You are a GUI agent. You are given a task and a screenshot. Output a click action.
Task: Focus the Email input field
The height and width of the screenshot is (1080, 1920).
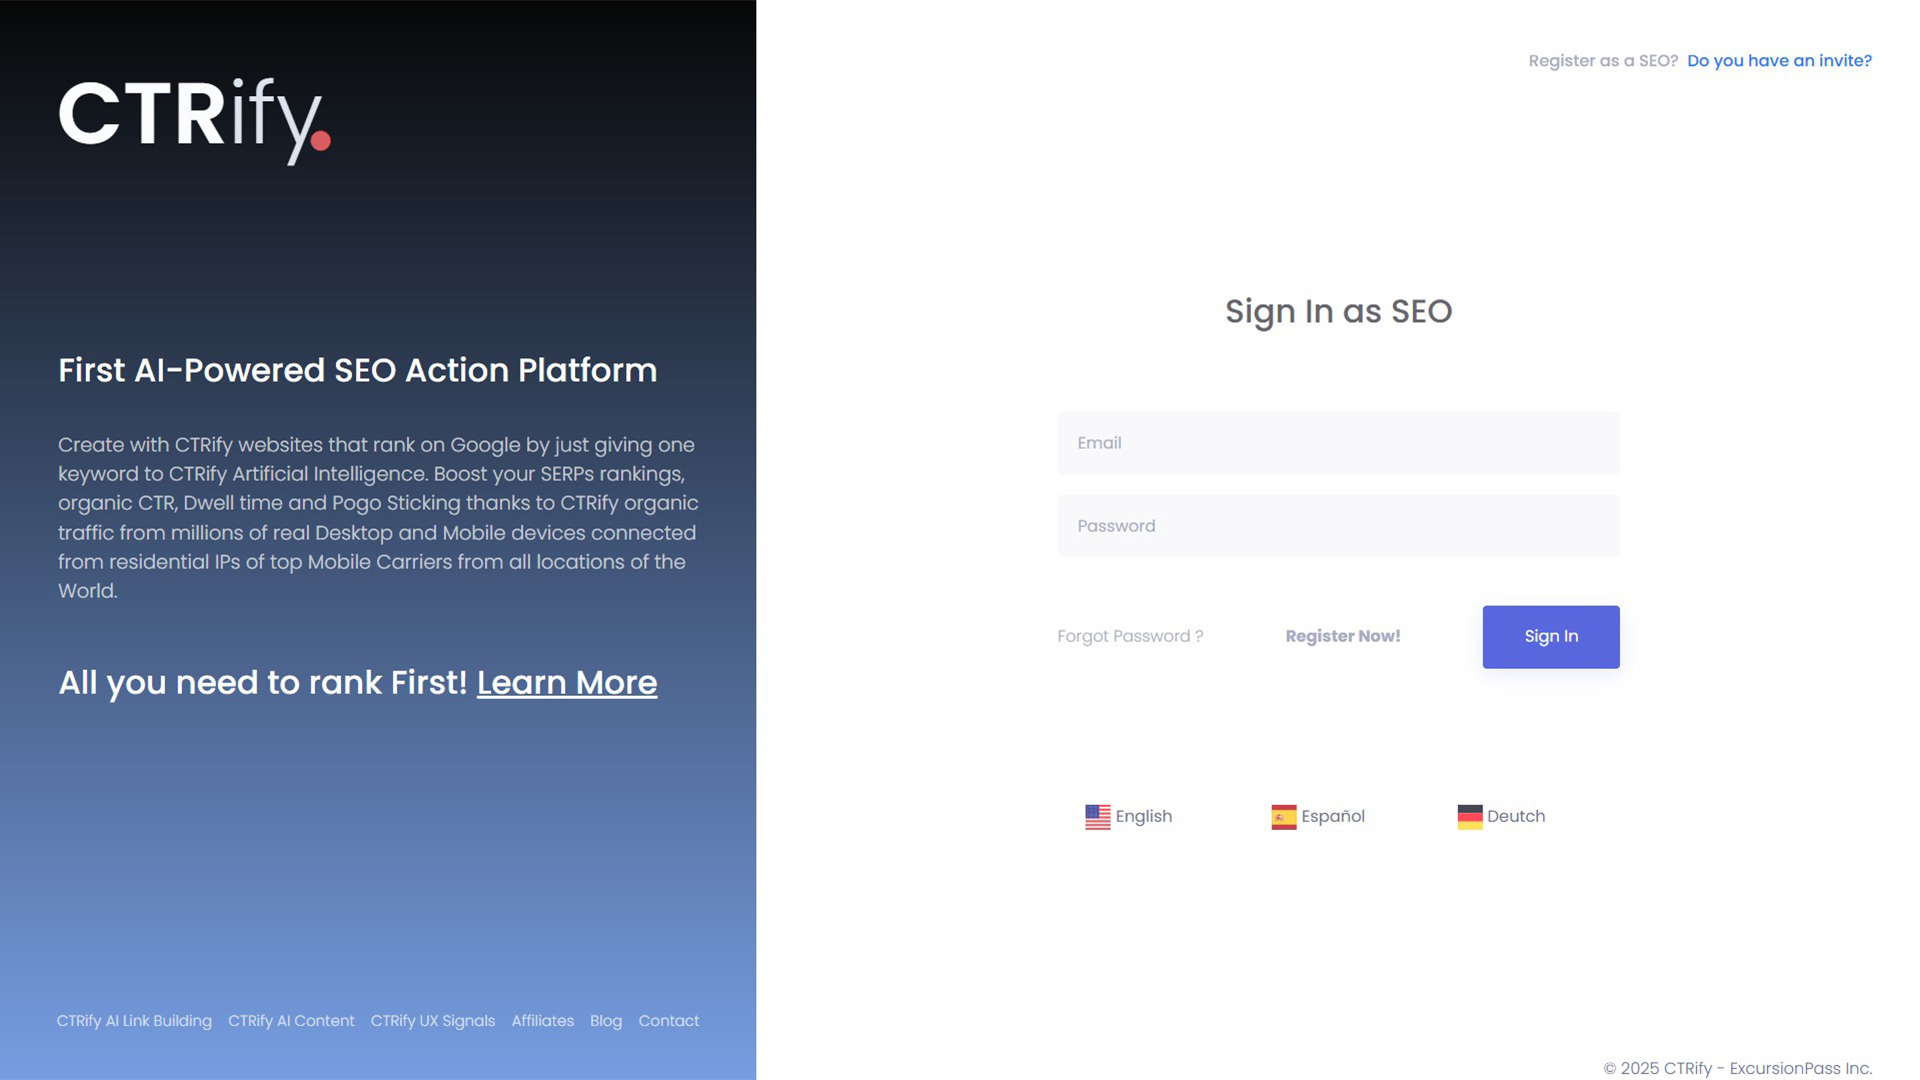pyautogui.click(x=1338, y=443)
